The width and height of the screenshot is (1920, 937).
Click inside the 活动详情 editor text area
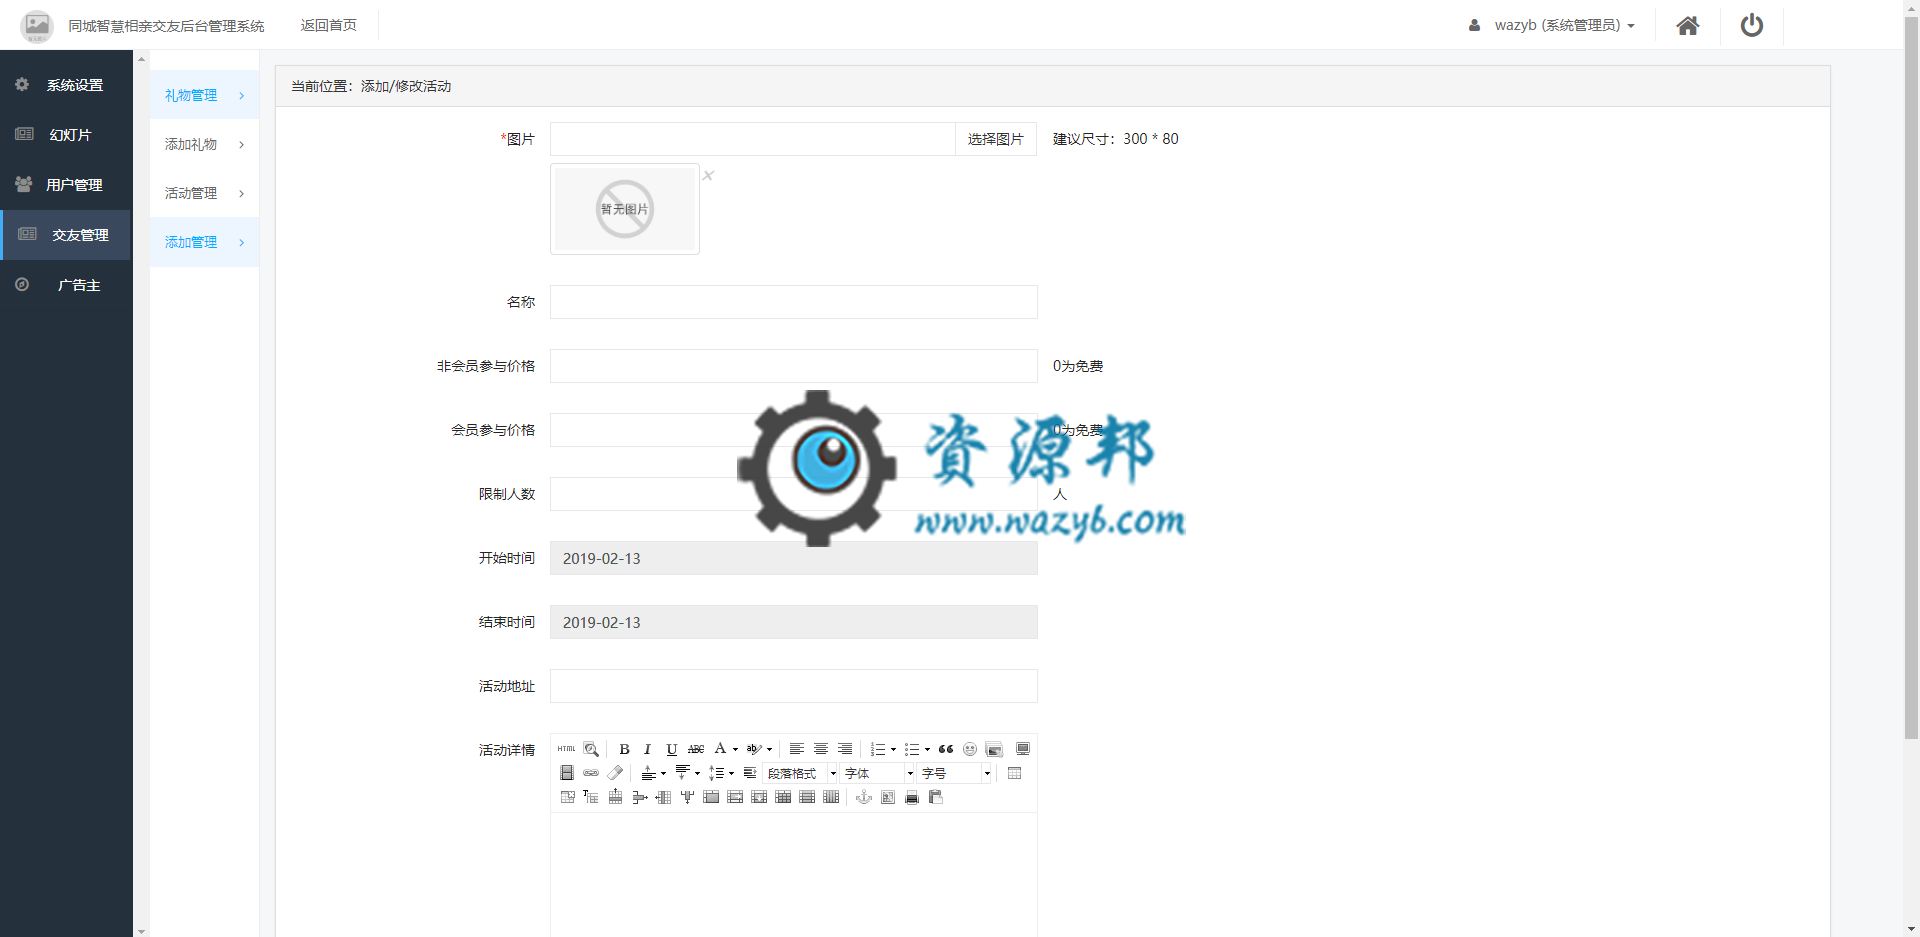click(x=794, y=875)
